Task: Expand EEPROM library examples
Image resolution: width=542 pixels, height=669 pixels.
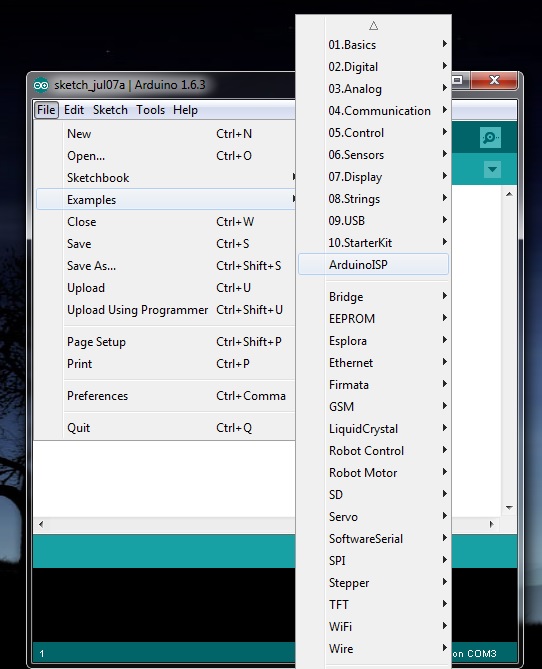Action: [373, 319]
